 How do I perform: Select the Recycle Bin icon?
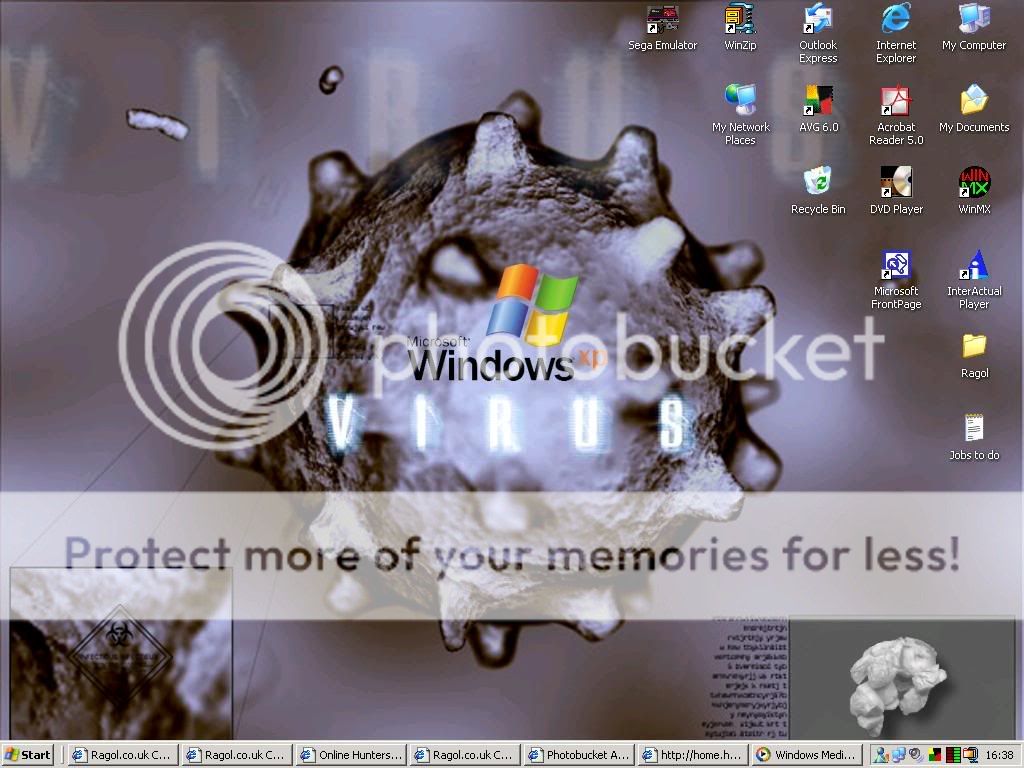point(817,183)
